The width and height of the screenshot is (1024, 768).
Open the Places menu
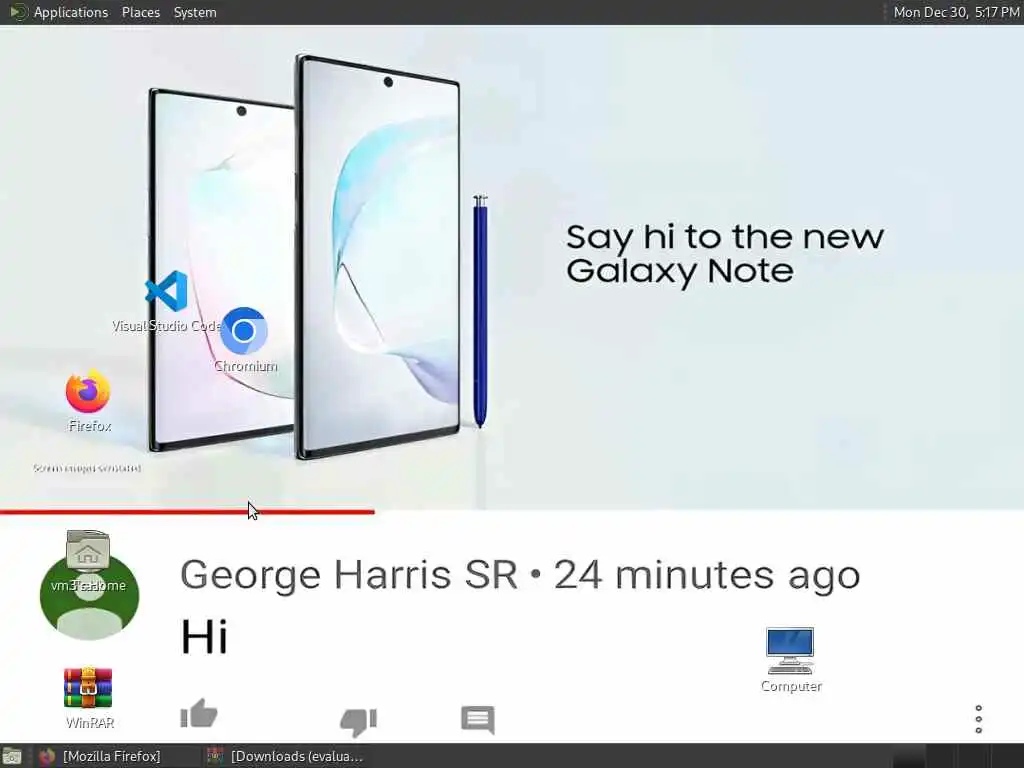pyautogui.click(x=140, y=12)
